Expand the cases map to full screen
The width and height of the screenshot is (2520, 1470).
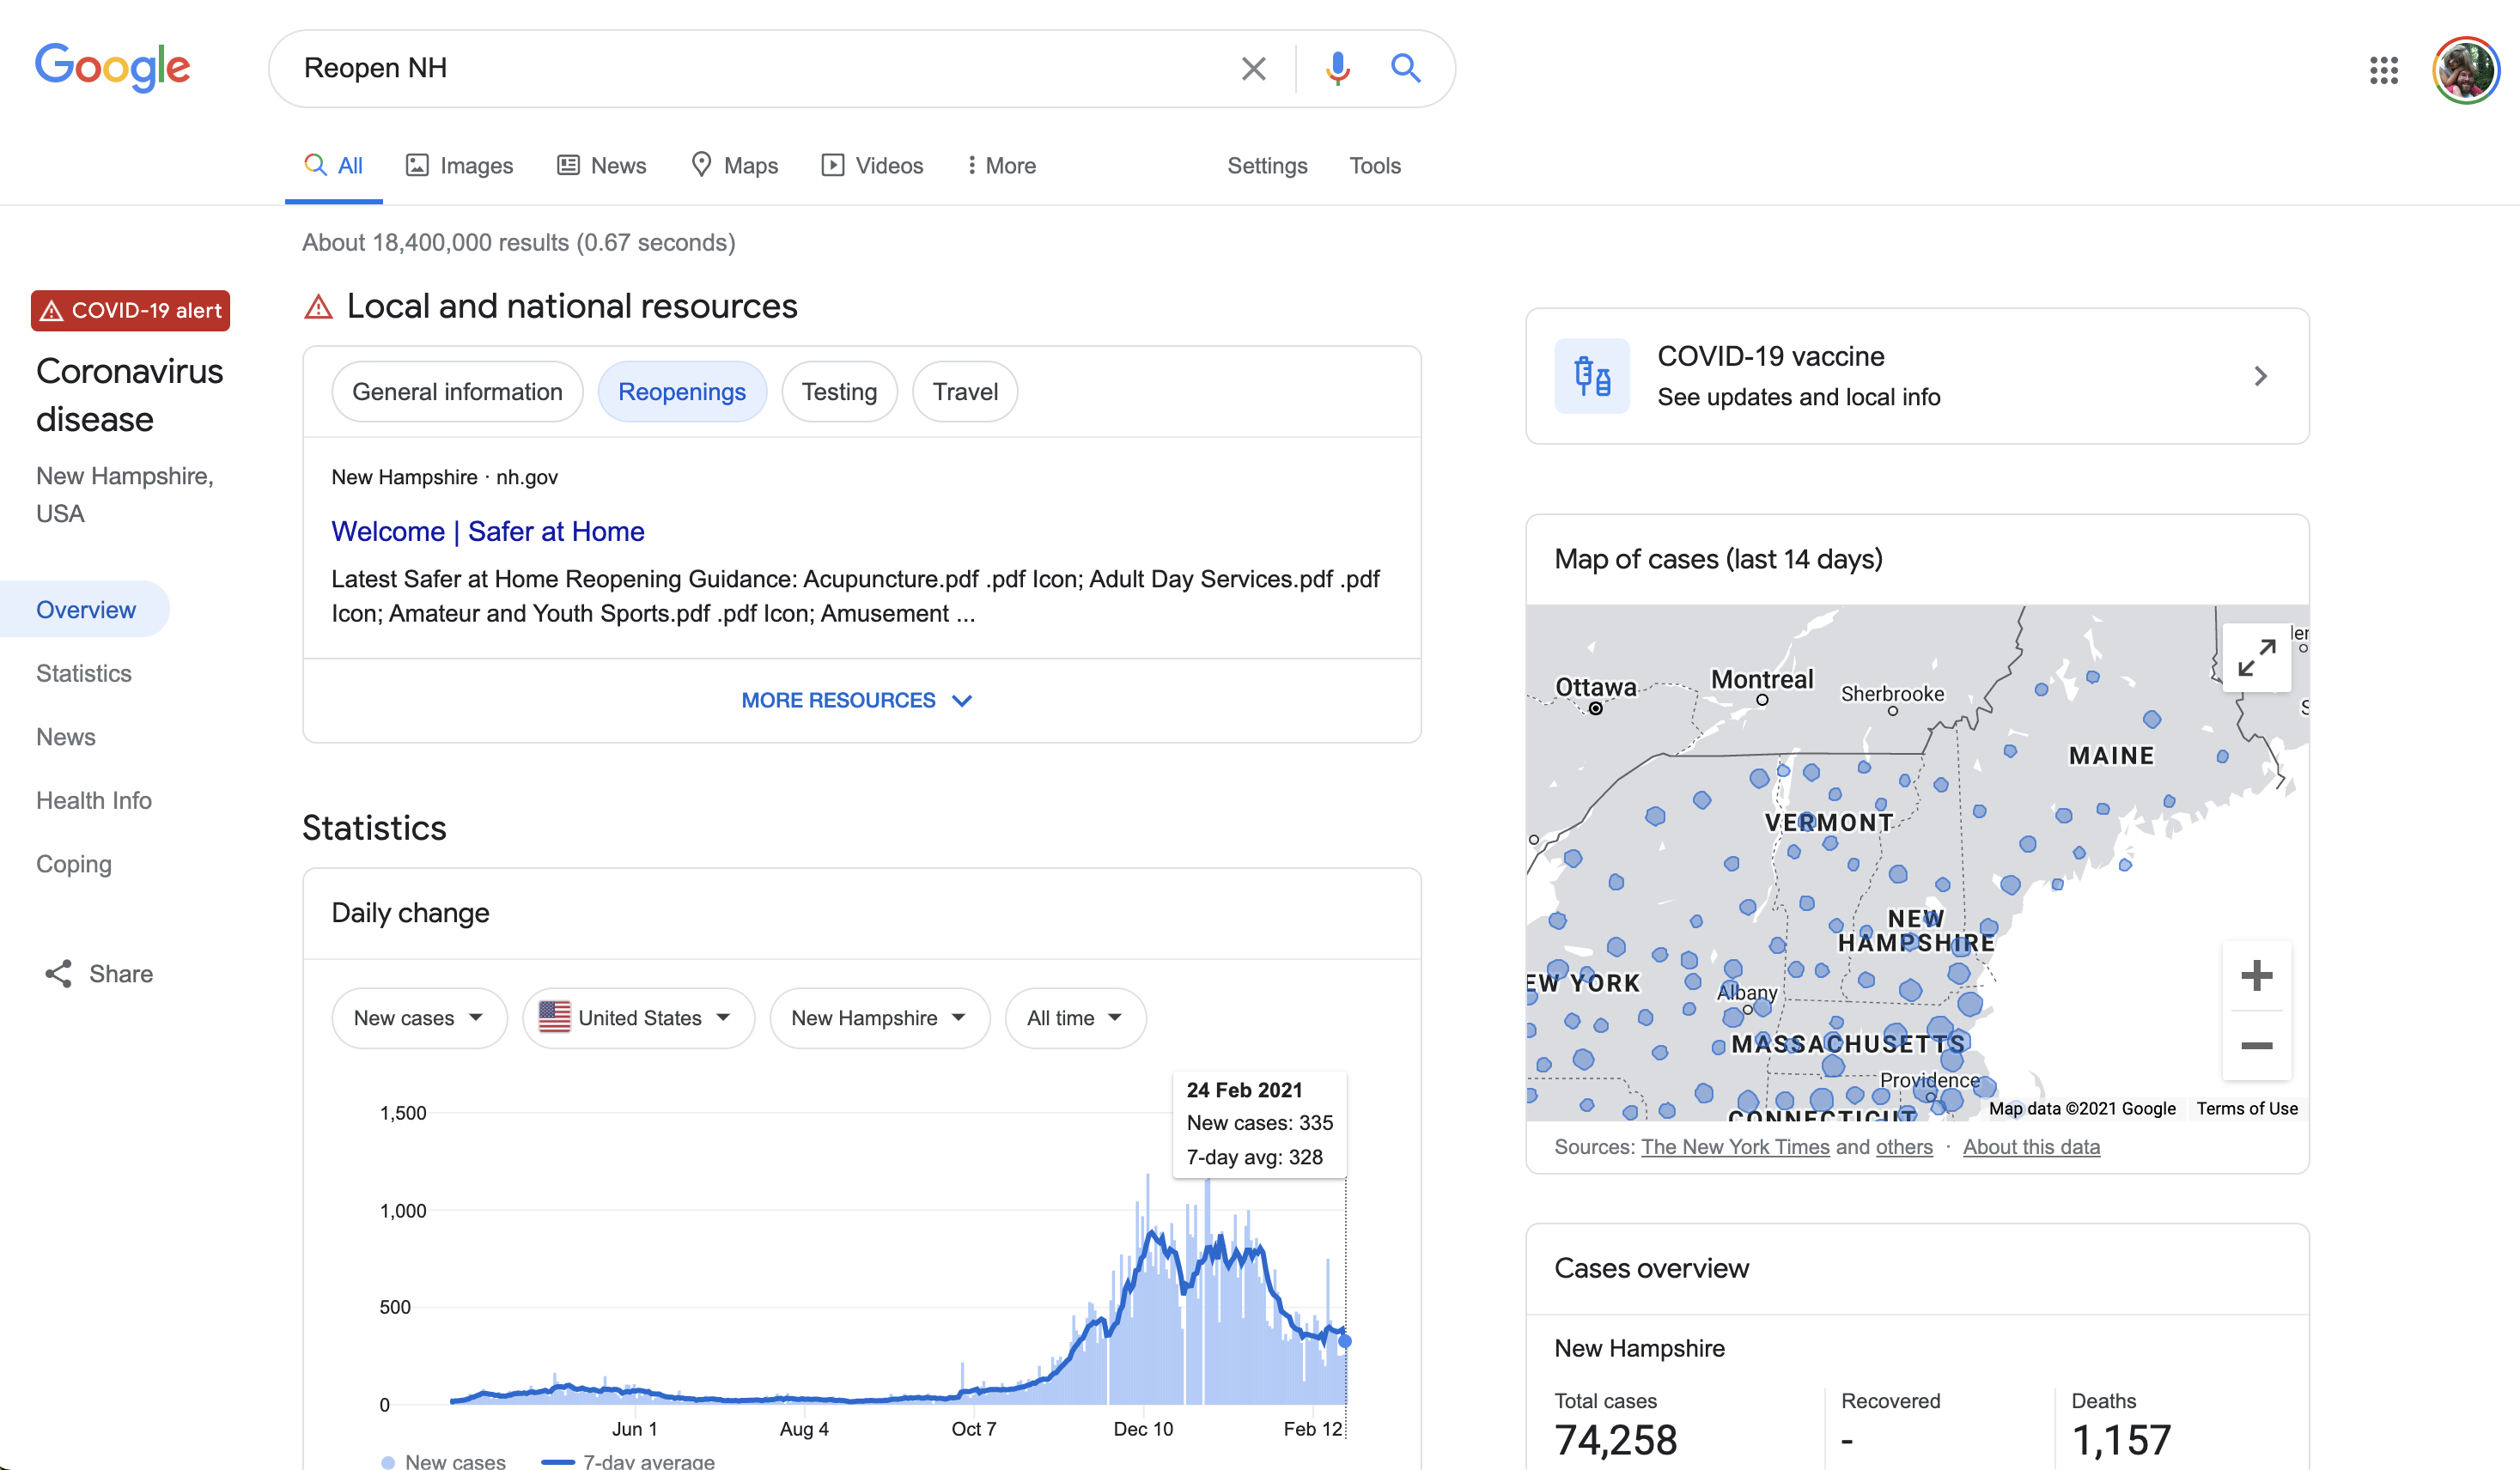click(x=2256, y=657)
